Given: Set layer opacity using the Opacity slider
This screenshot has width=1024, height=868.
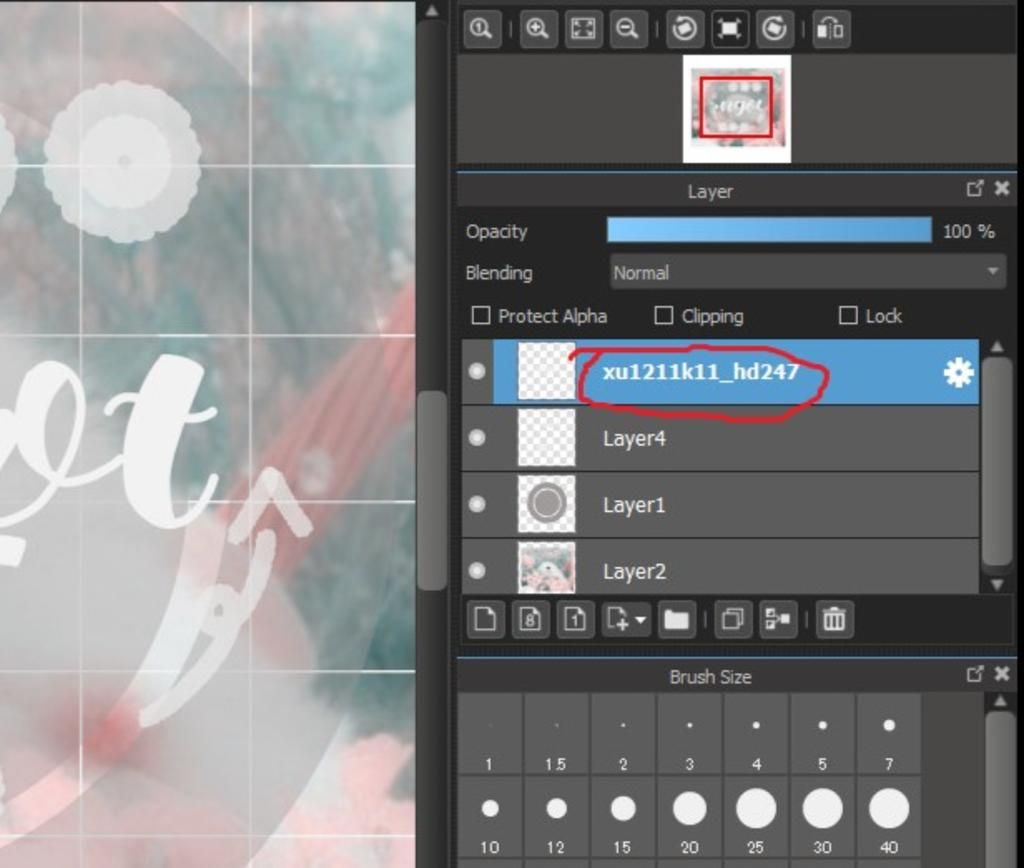Looking at the screenshot, I should [x=769, y=231].
